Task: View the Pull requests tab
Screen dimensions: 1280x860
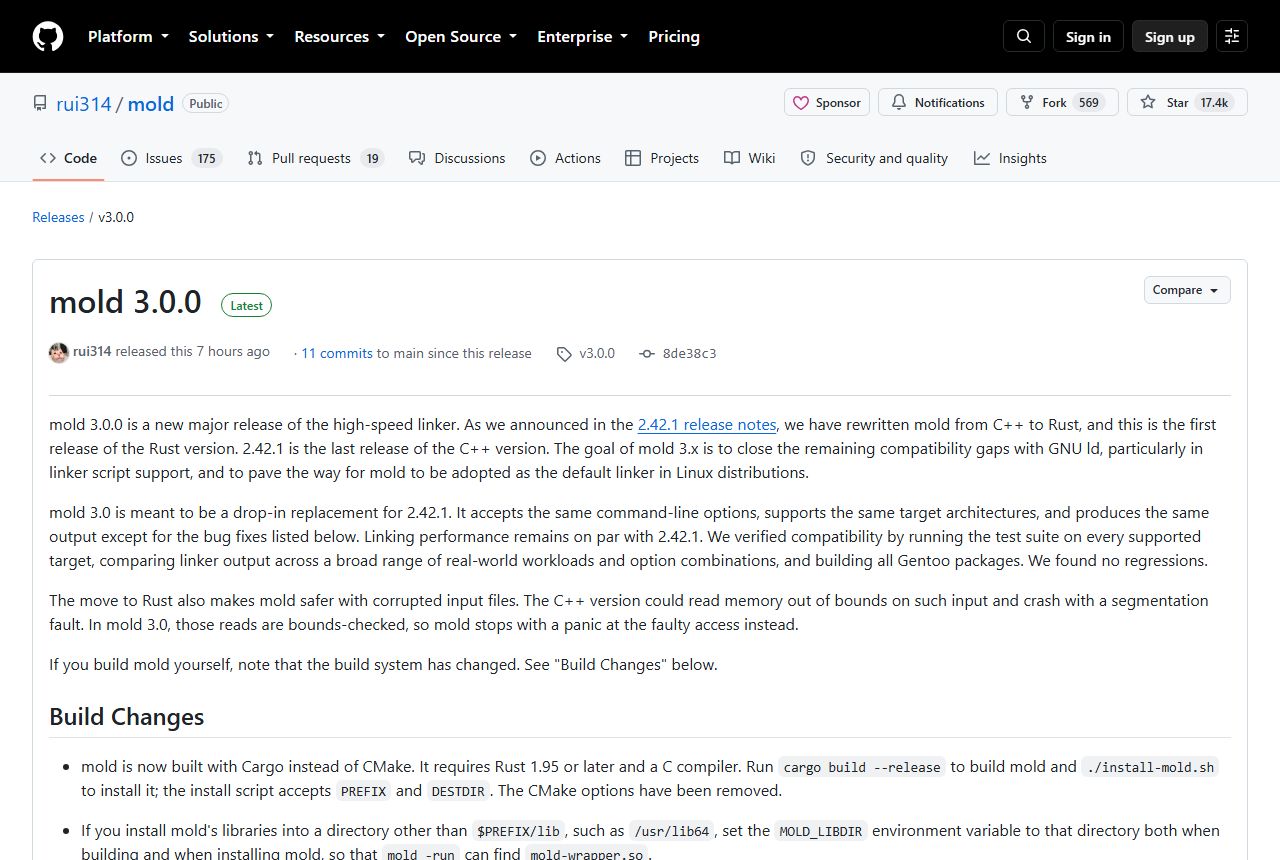Action: click(x=316, y=158)
